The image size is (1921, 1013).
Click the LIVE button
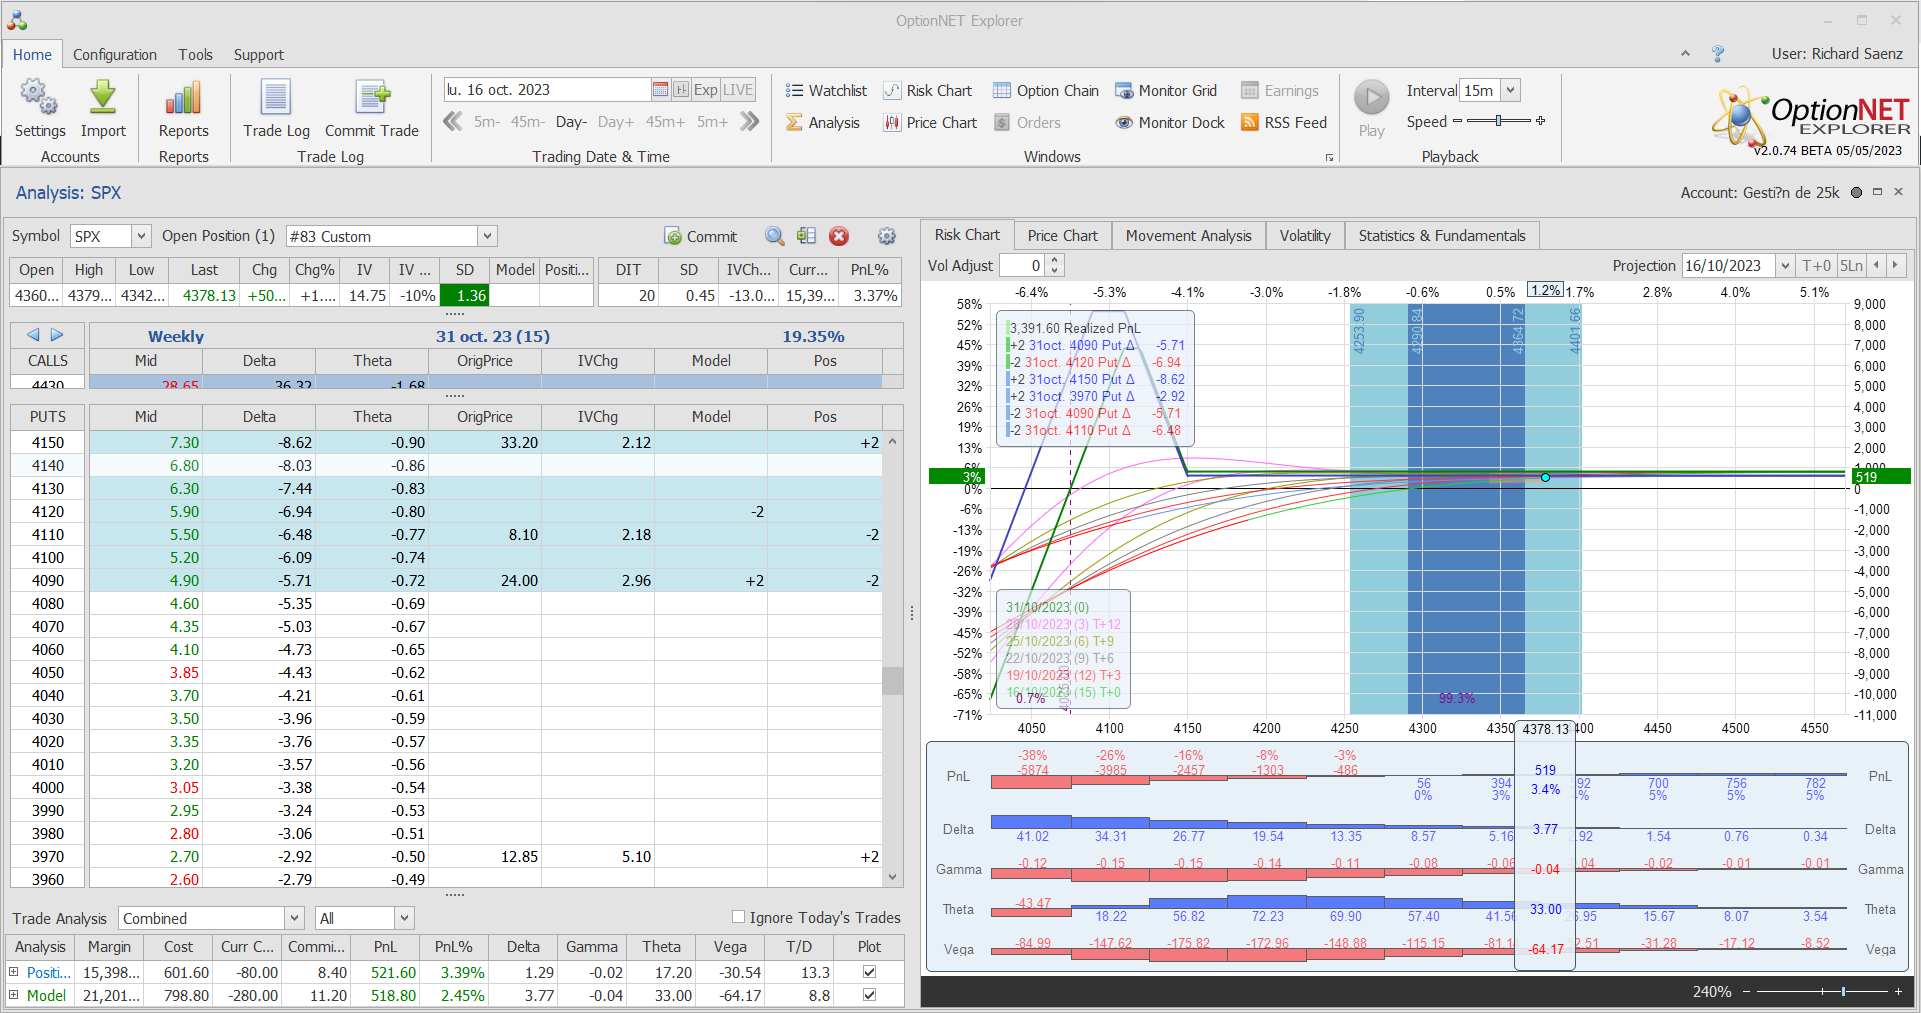click(738, 90)
